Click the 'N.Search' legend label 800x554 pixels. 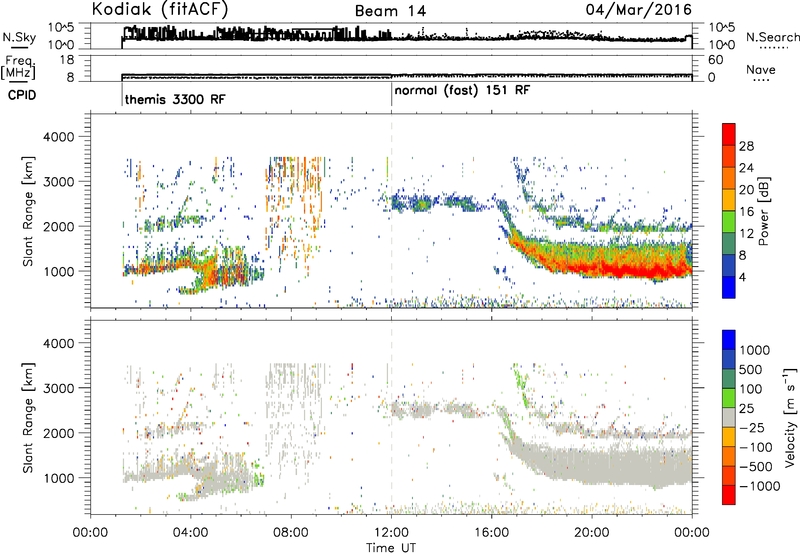pos(772,37)
